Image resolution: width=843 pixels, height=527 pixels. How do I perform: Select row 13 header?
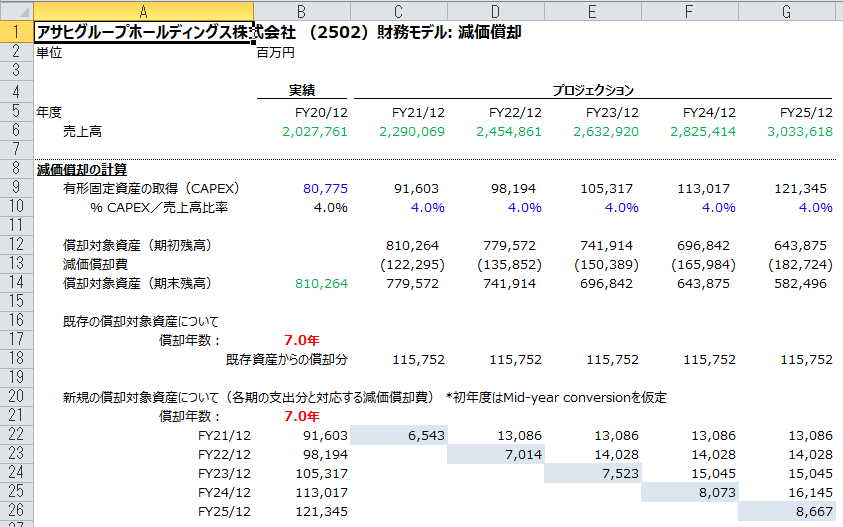17,263
